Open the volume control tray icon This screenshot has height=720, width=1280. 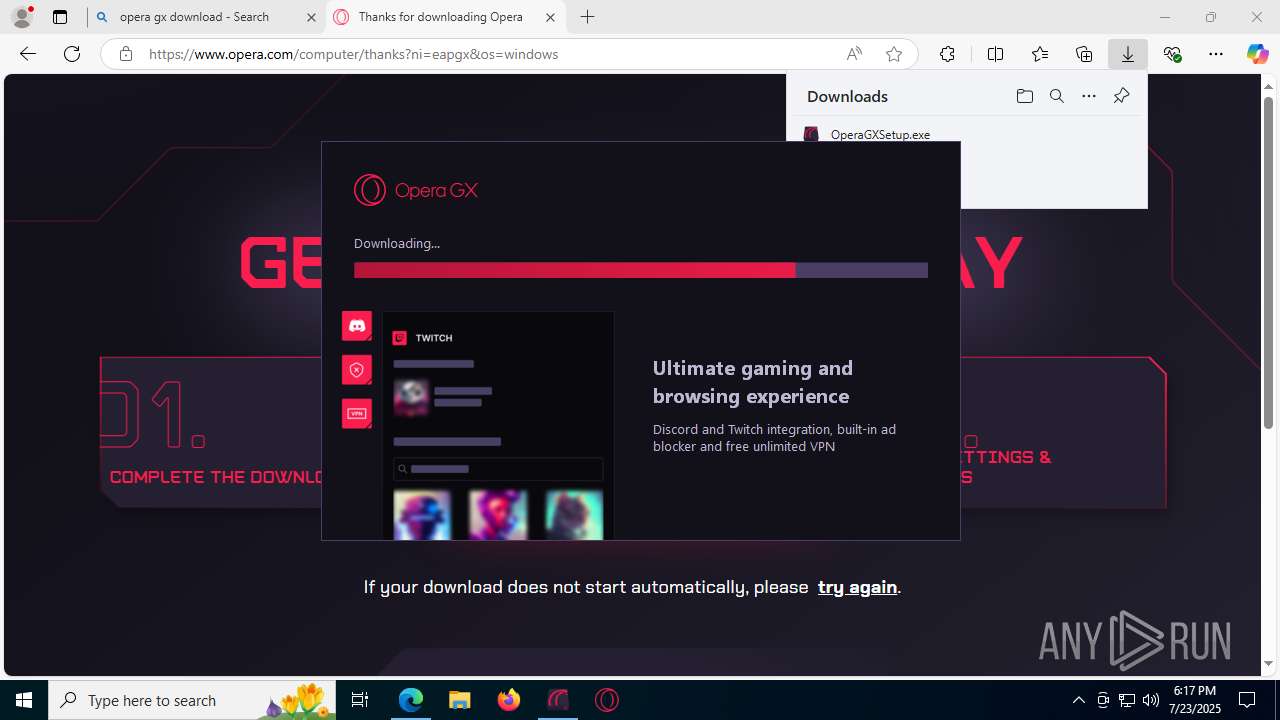point(1151,700)
